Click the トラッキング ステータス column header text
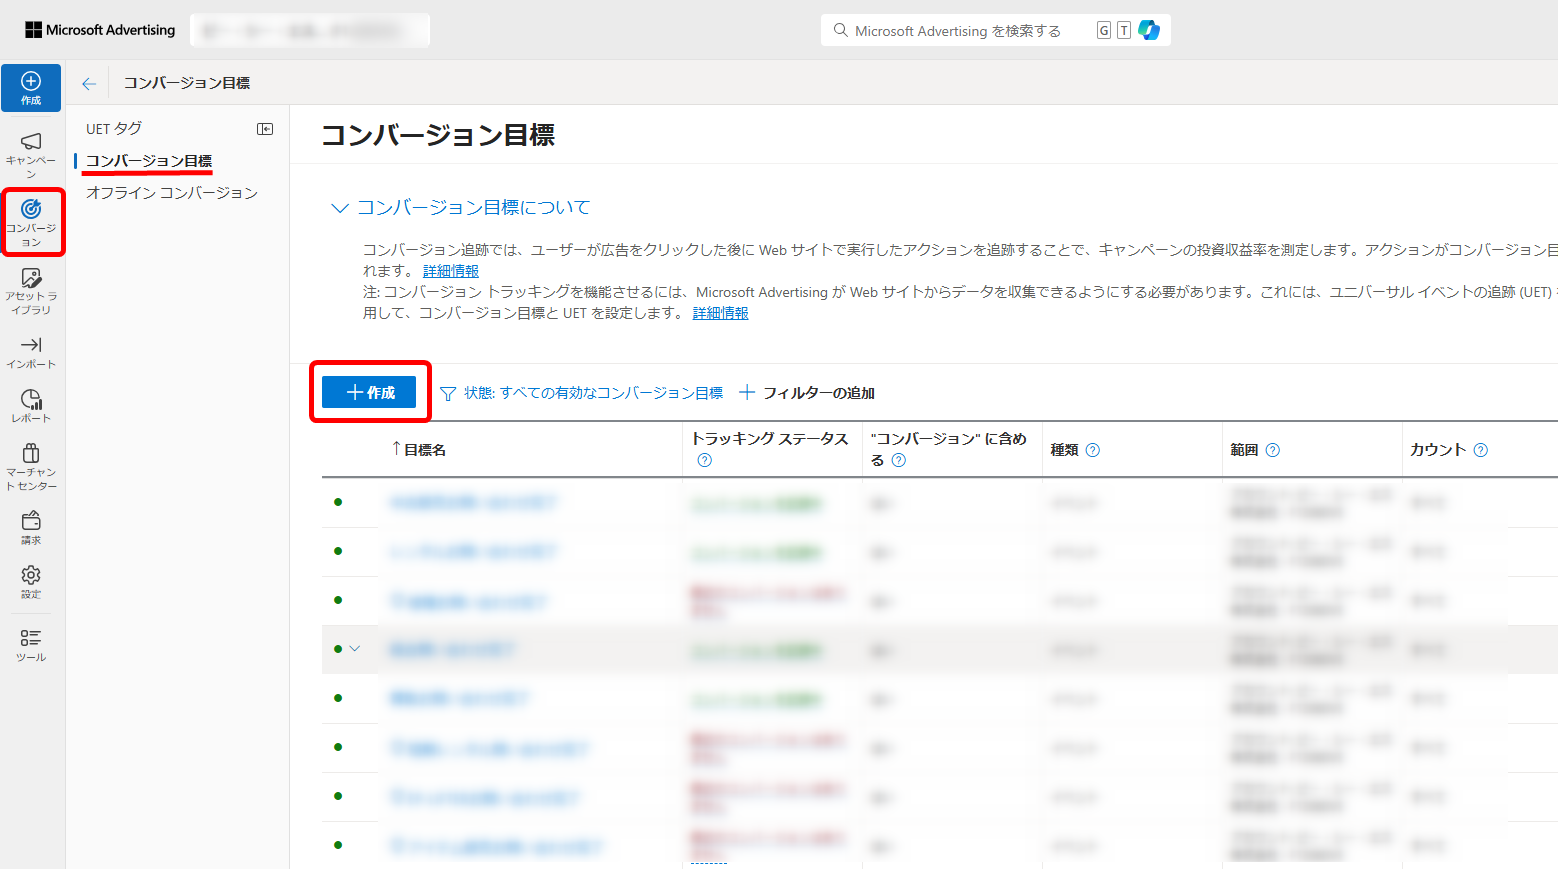The height and width of the screenshot is (869, 1558). (x=770, y=439)
